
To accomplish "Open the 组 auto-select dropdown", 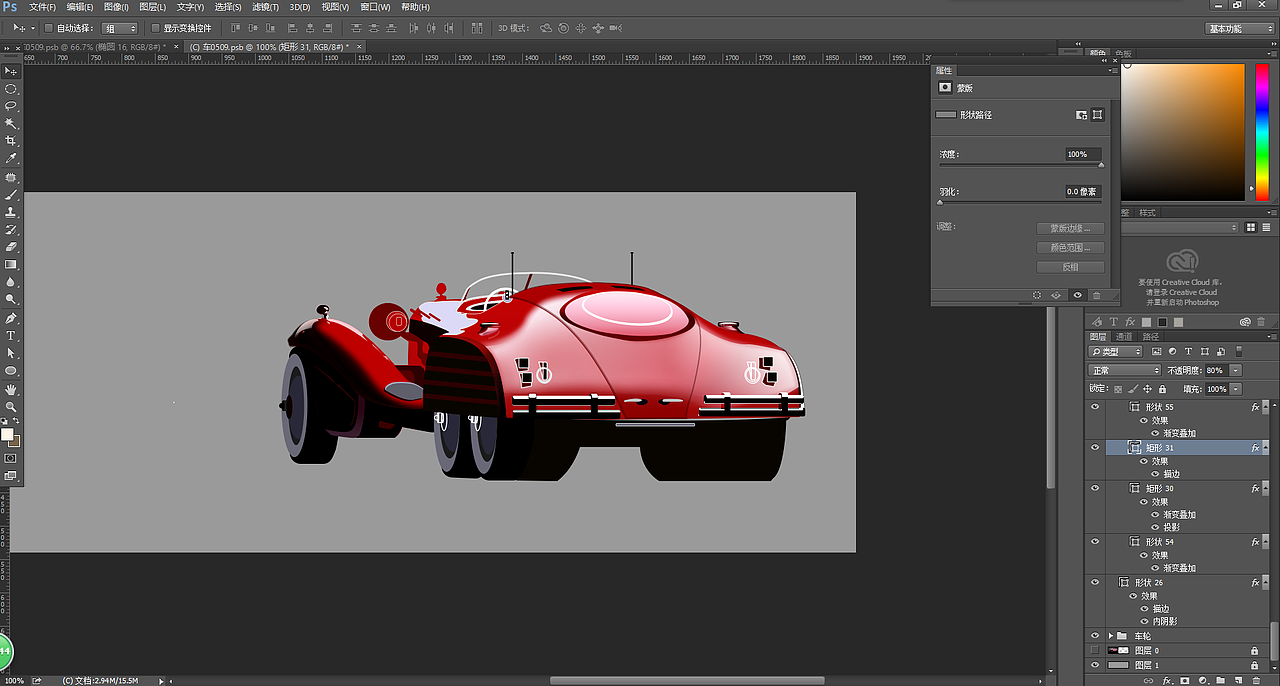I will click(x=120, y=28).
